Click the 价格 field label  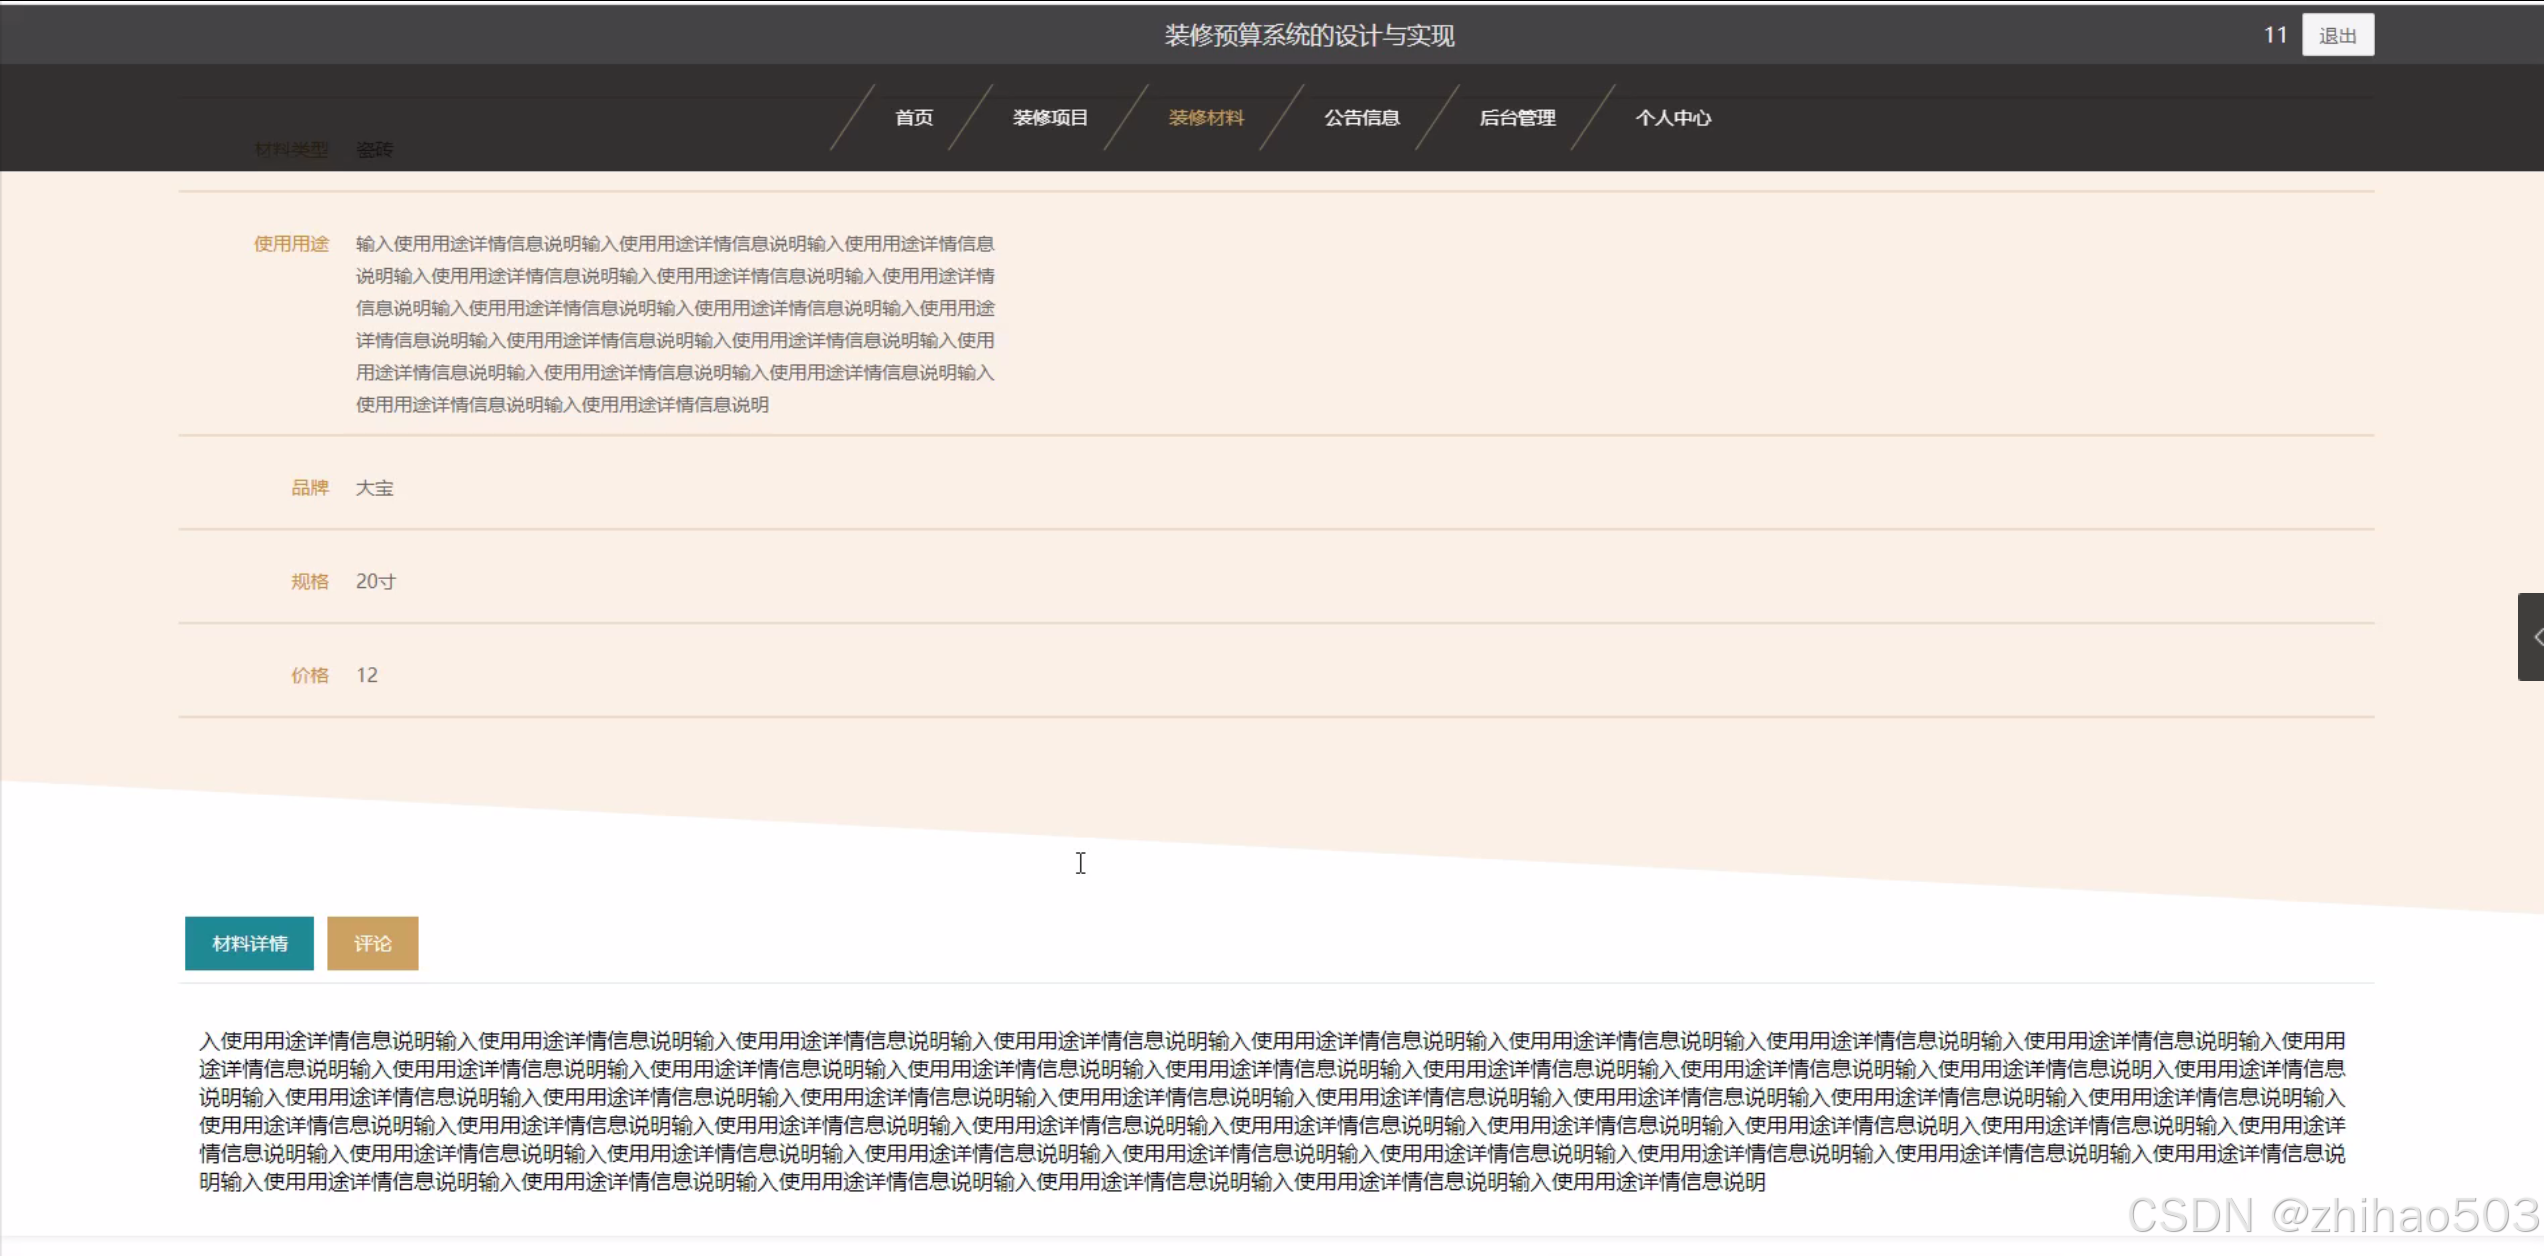309,675
